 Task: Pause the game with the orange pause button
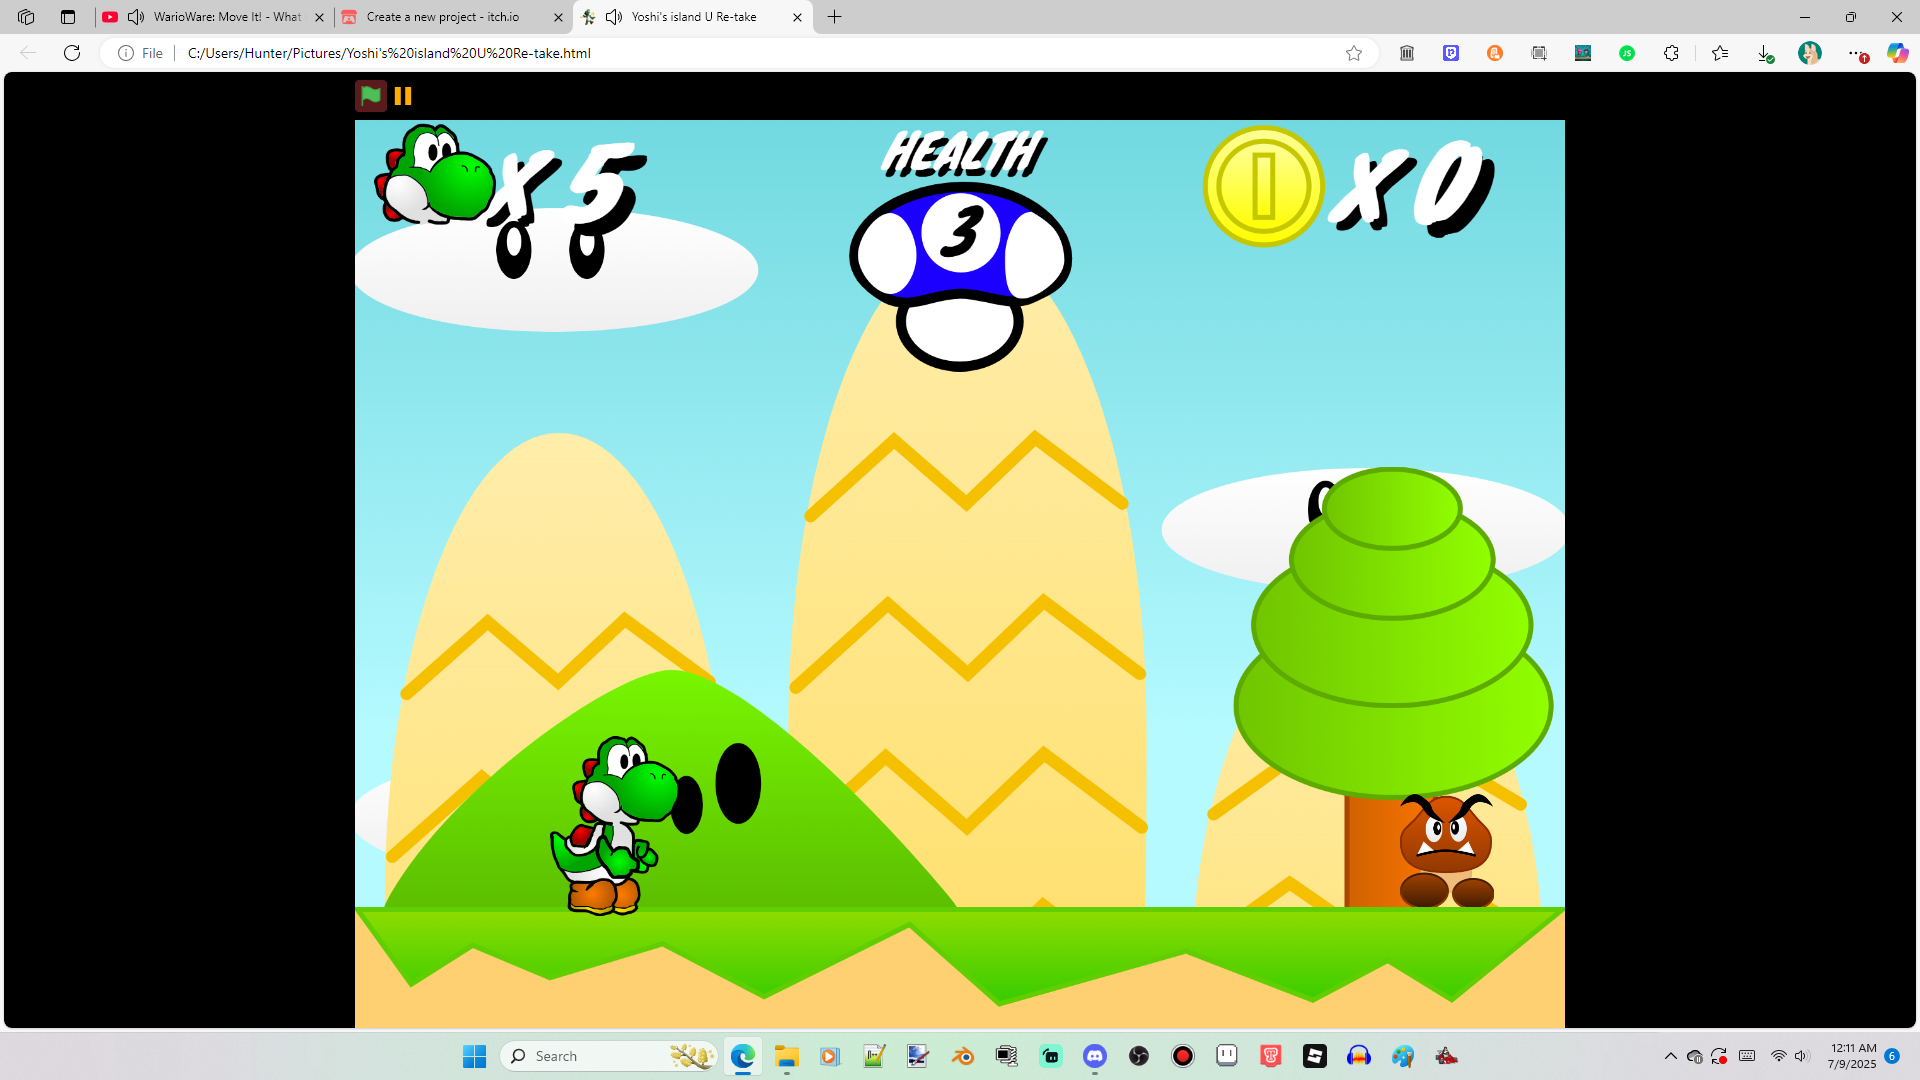point(403,96)
